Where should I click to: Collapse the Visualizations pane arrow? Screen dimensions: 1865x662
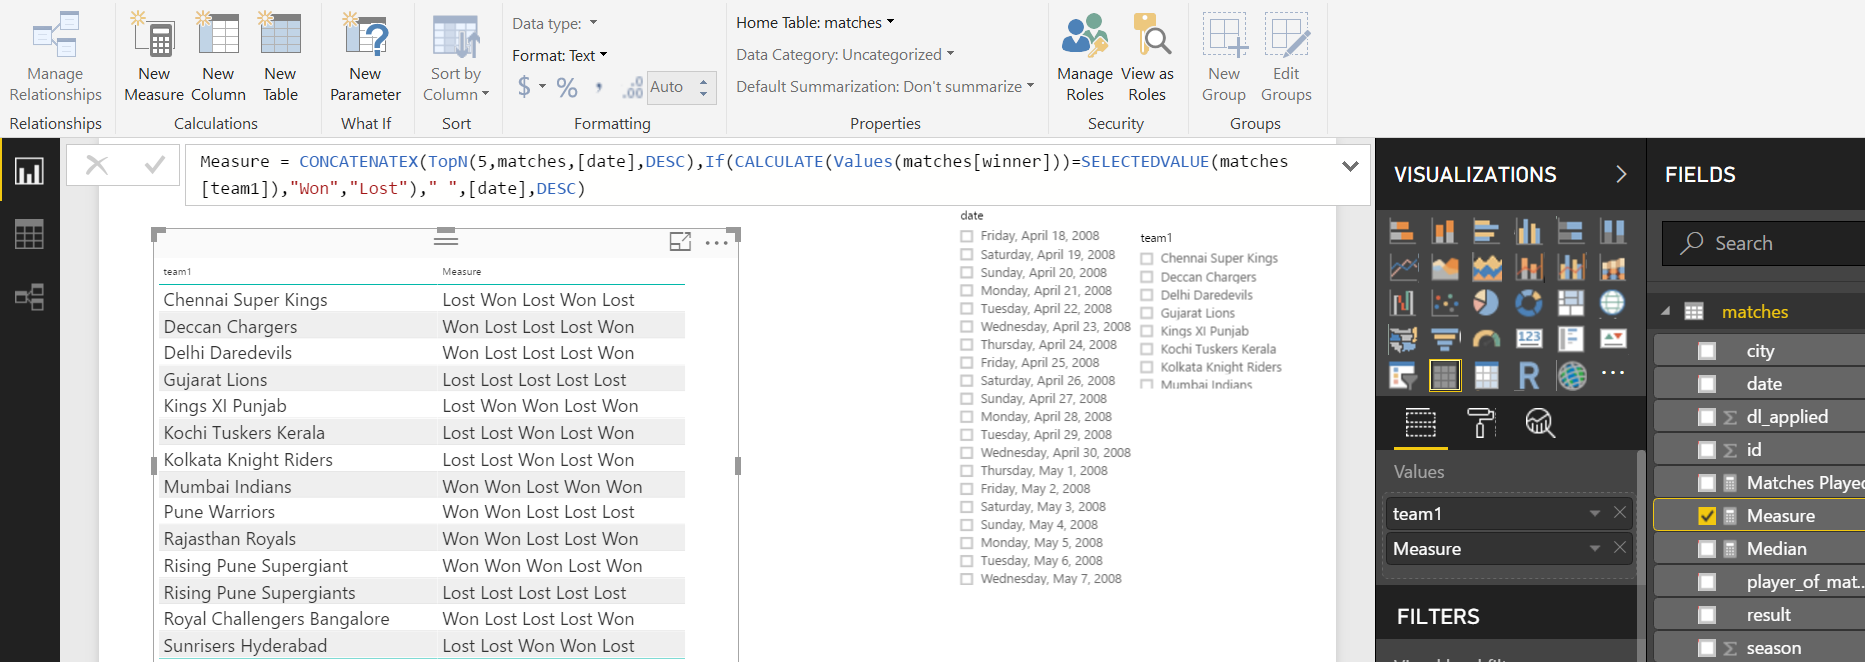click(x=1621, y=174)
